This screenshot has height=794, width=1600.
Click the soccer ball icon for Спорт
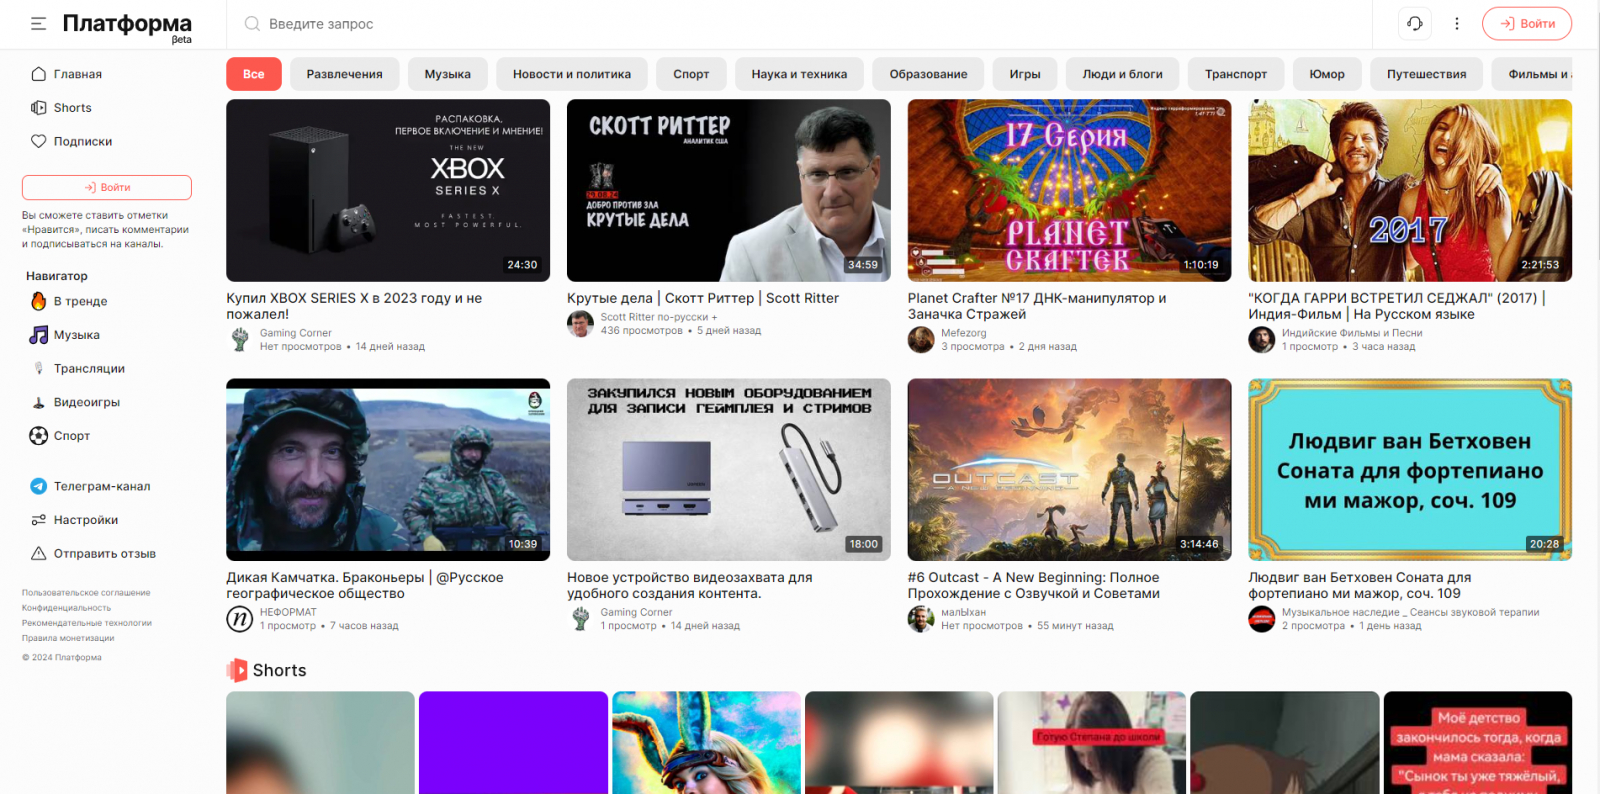pyautogui.click(x=38, y=436)
